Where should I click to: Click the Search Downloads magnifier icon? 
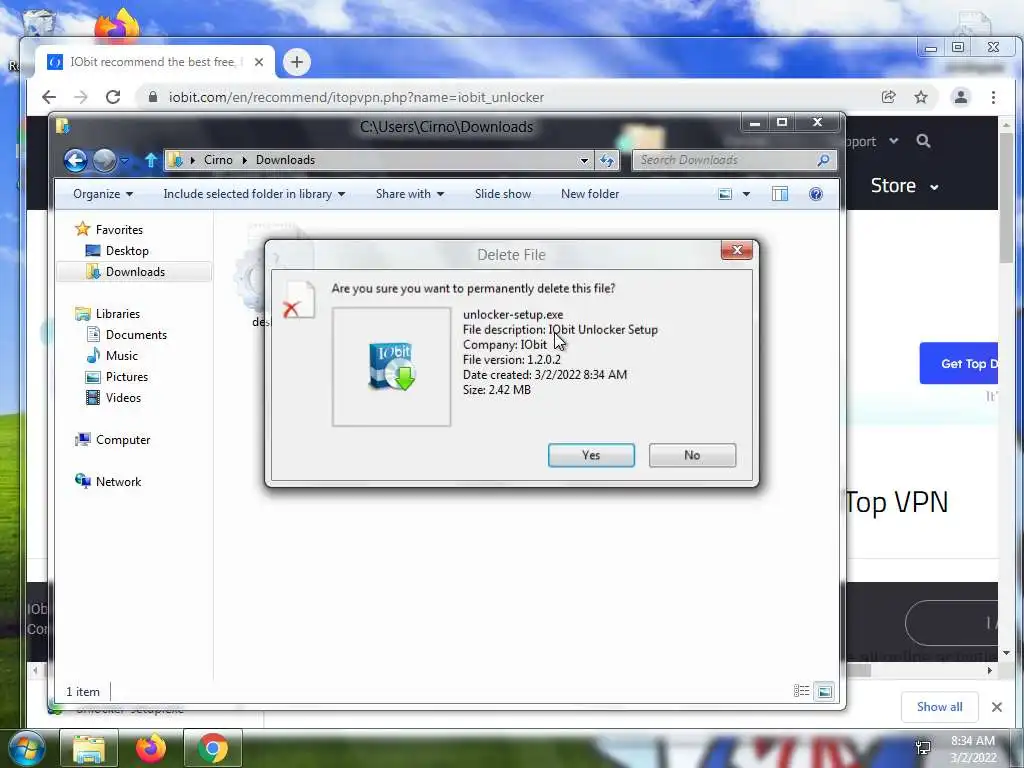pyautogui.click(x=824, y=160)
